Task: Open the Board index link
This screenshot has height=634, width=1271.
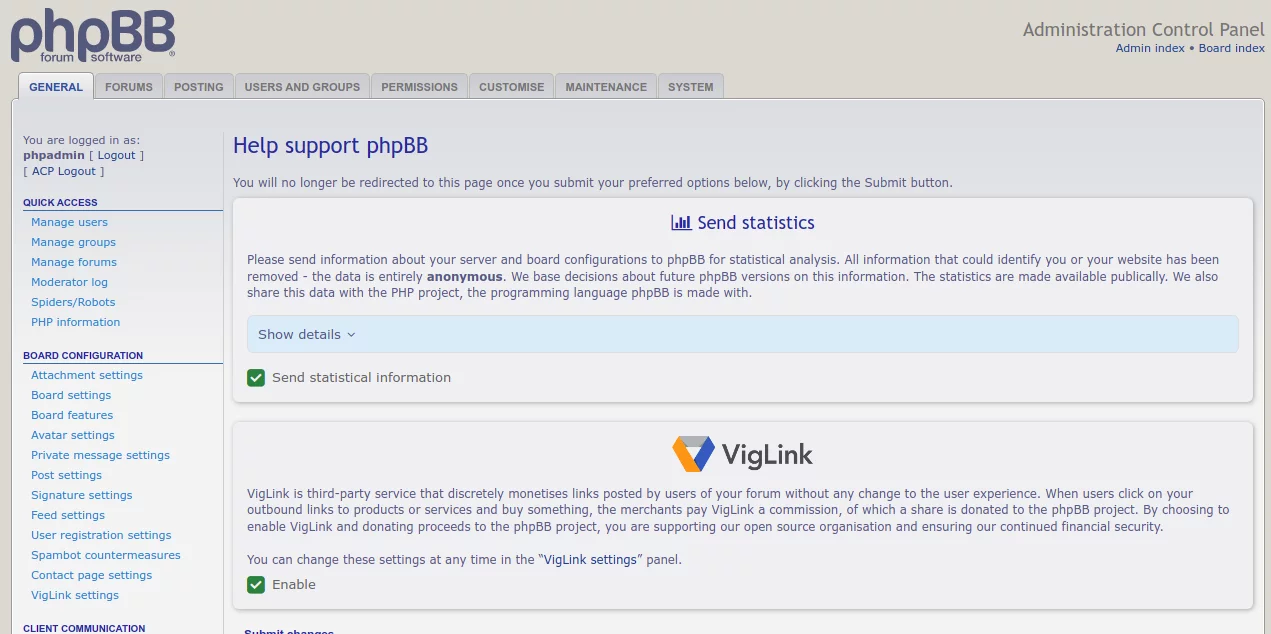Action: [1232, 48]
